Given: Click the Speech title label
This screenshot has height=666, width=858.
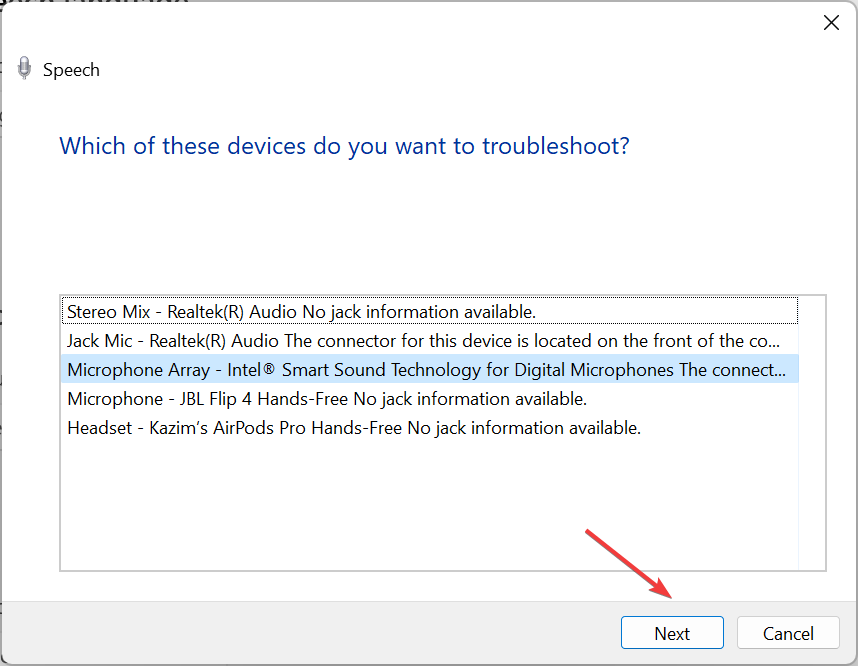Looking at the screenshot, I should 71,70.
